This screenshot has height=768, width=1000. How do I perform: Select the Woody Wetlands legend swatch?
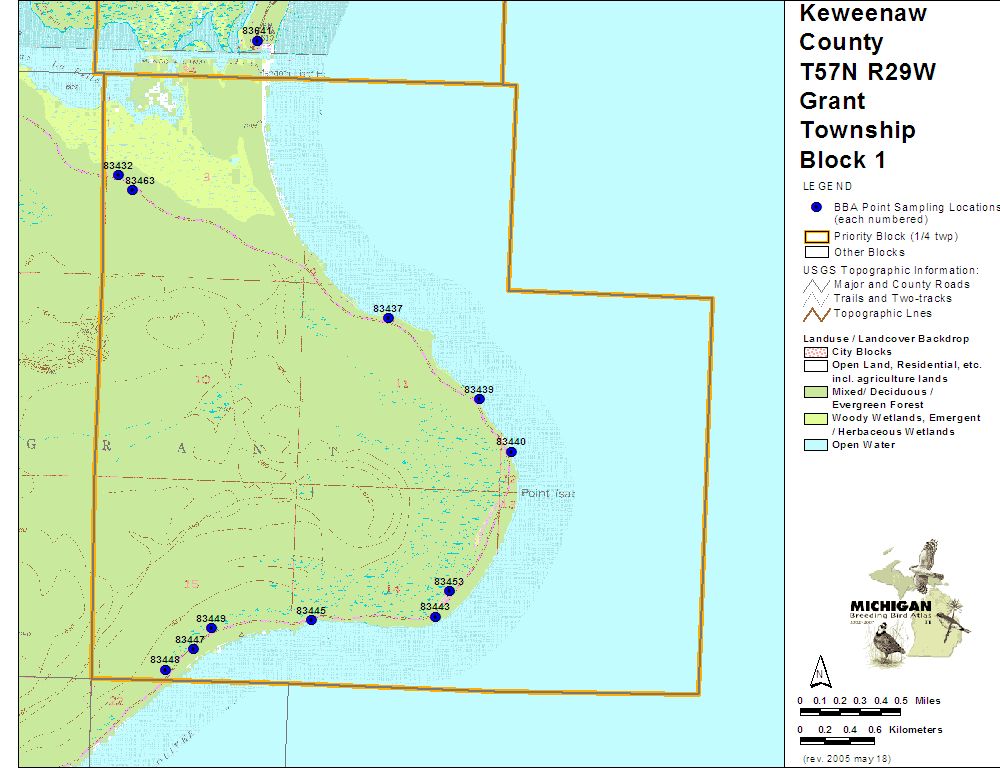click(x=816, y=418)
